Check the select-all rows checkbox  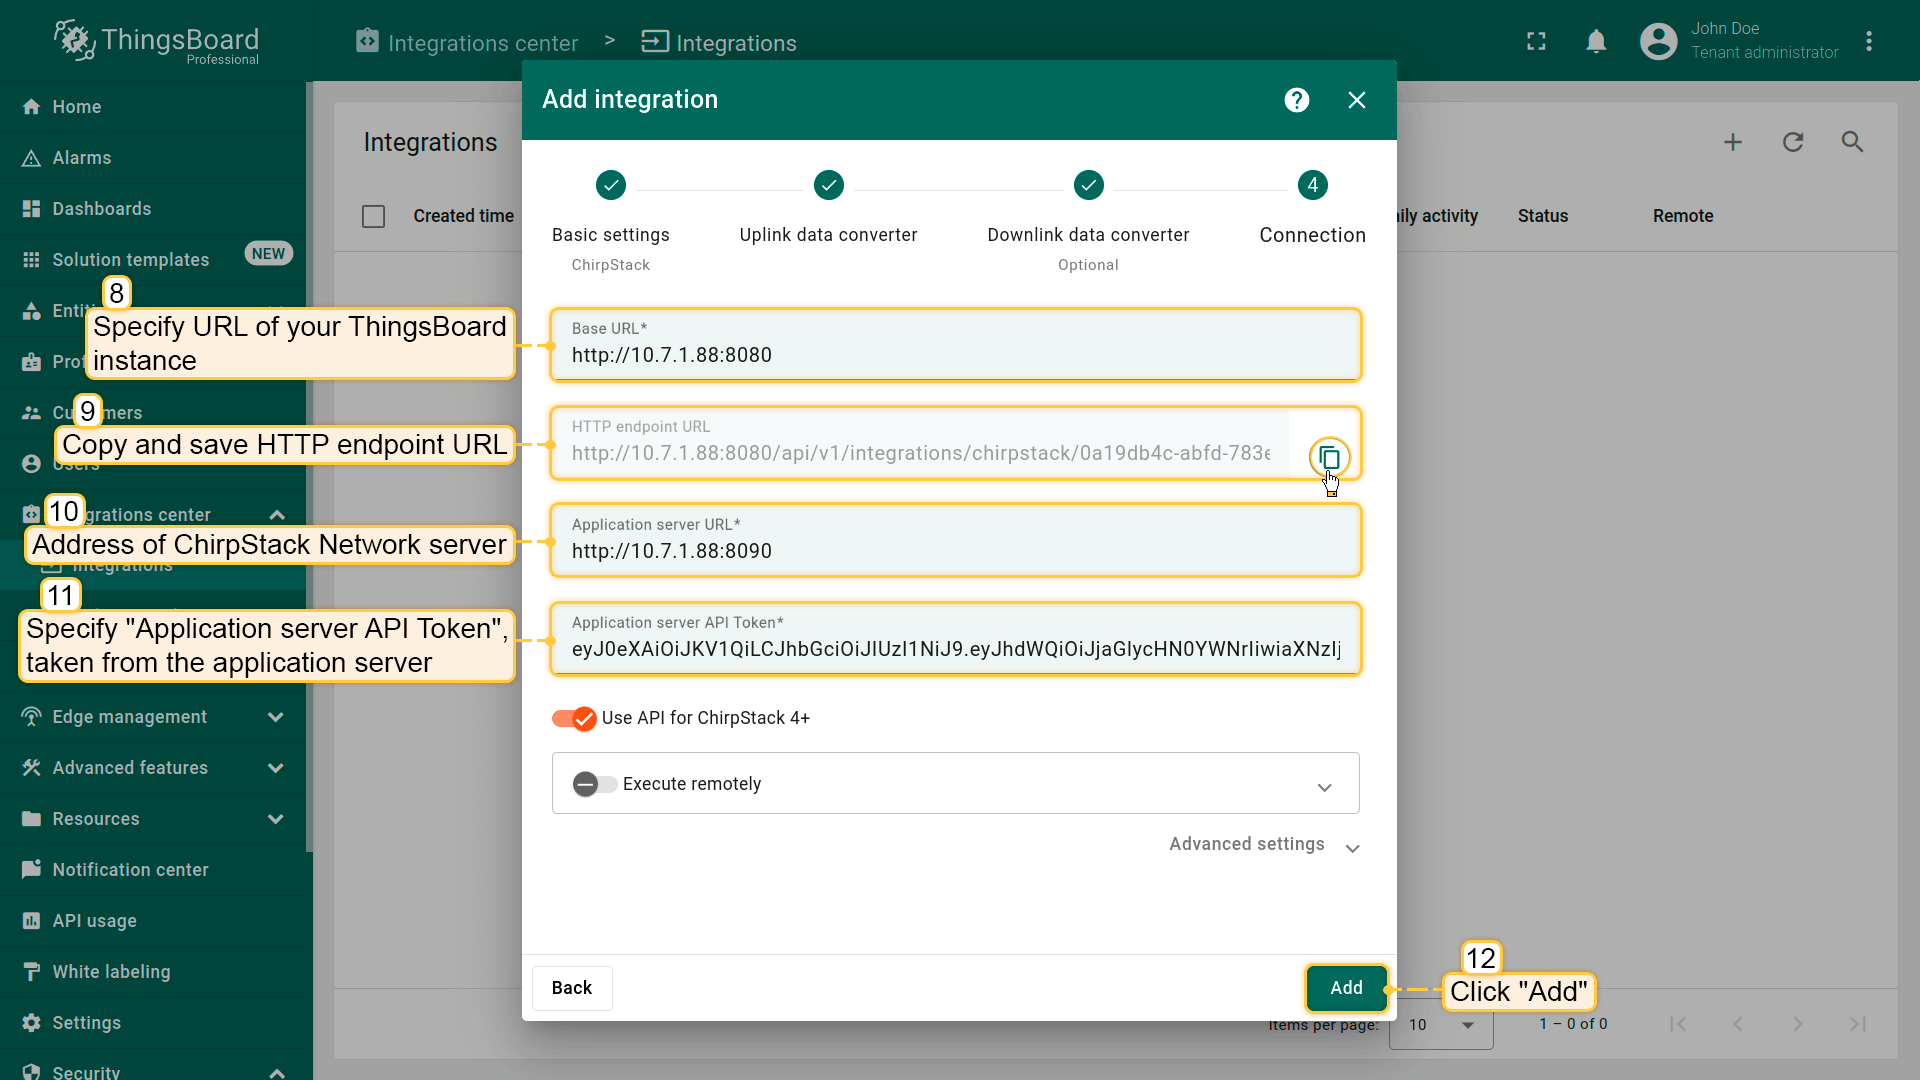pos(374,216)
